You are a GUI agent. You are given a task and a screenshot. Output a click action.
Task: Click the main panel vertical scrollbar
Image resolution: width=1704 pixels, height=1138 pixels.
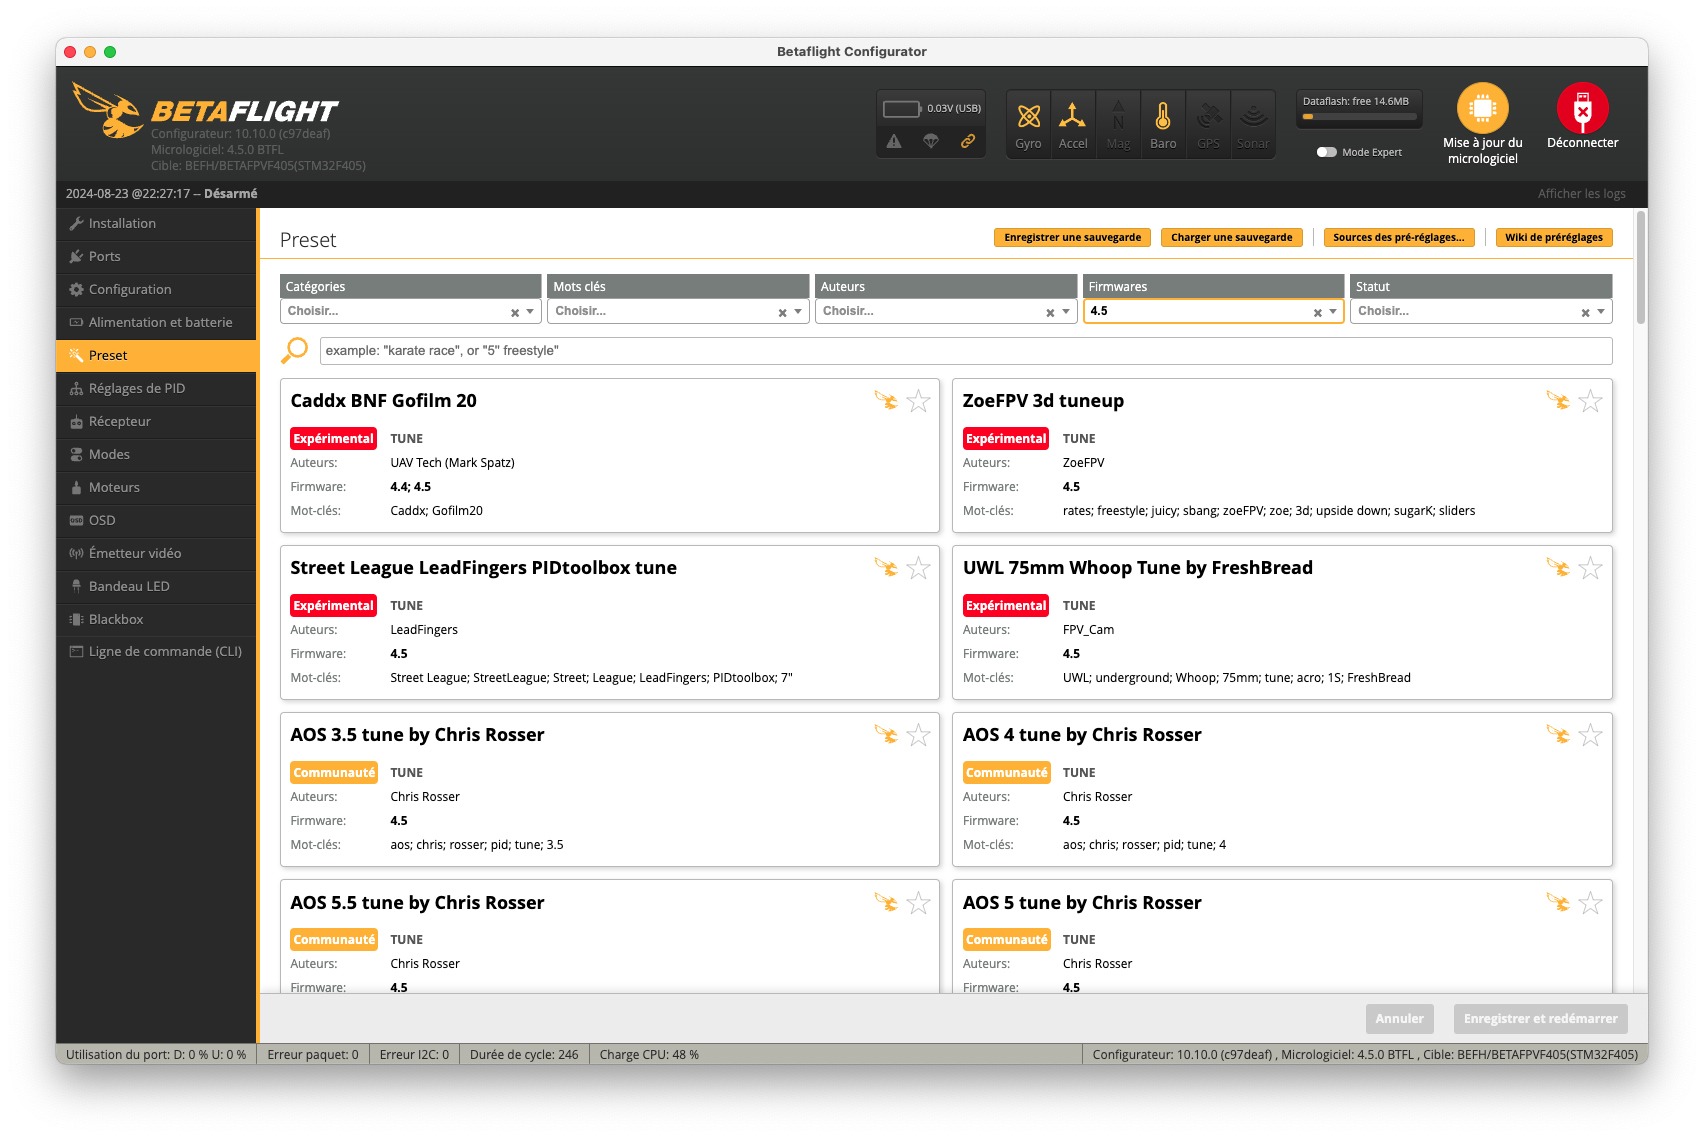1641,268
